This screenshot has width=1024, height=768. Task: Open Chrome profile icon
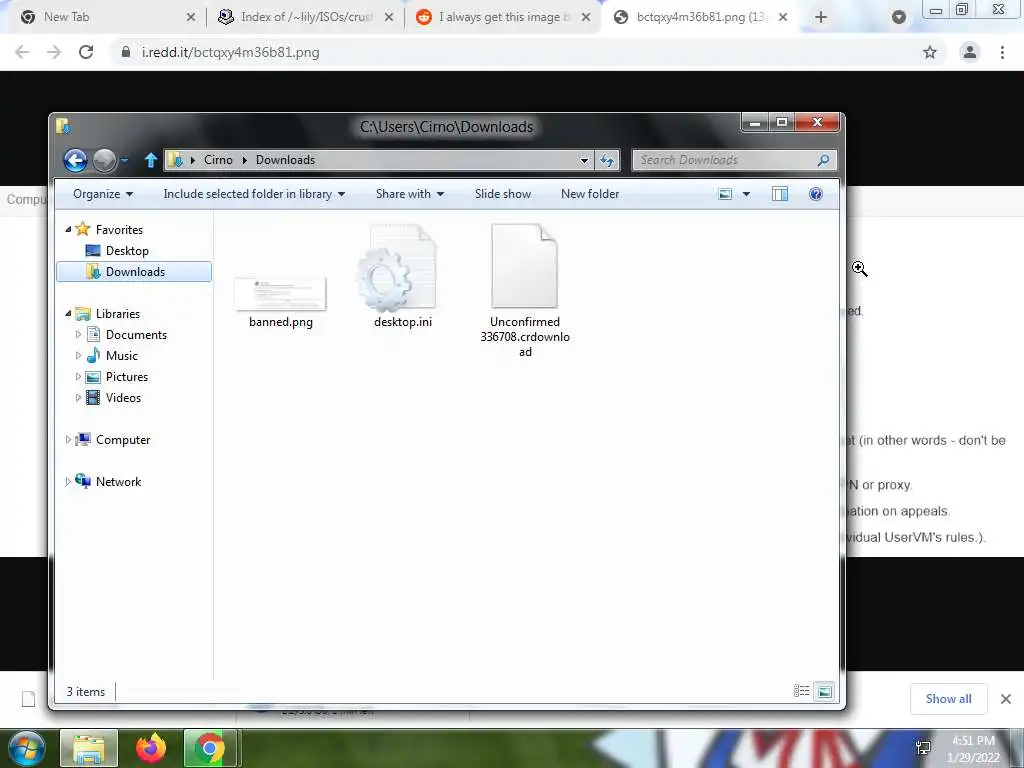(970, 52)
